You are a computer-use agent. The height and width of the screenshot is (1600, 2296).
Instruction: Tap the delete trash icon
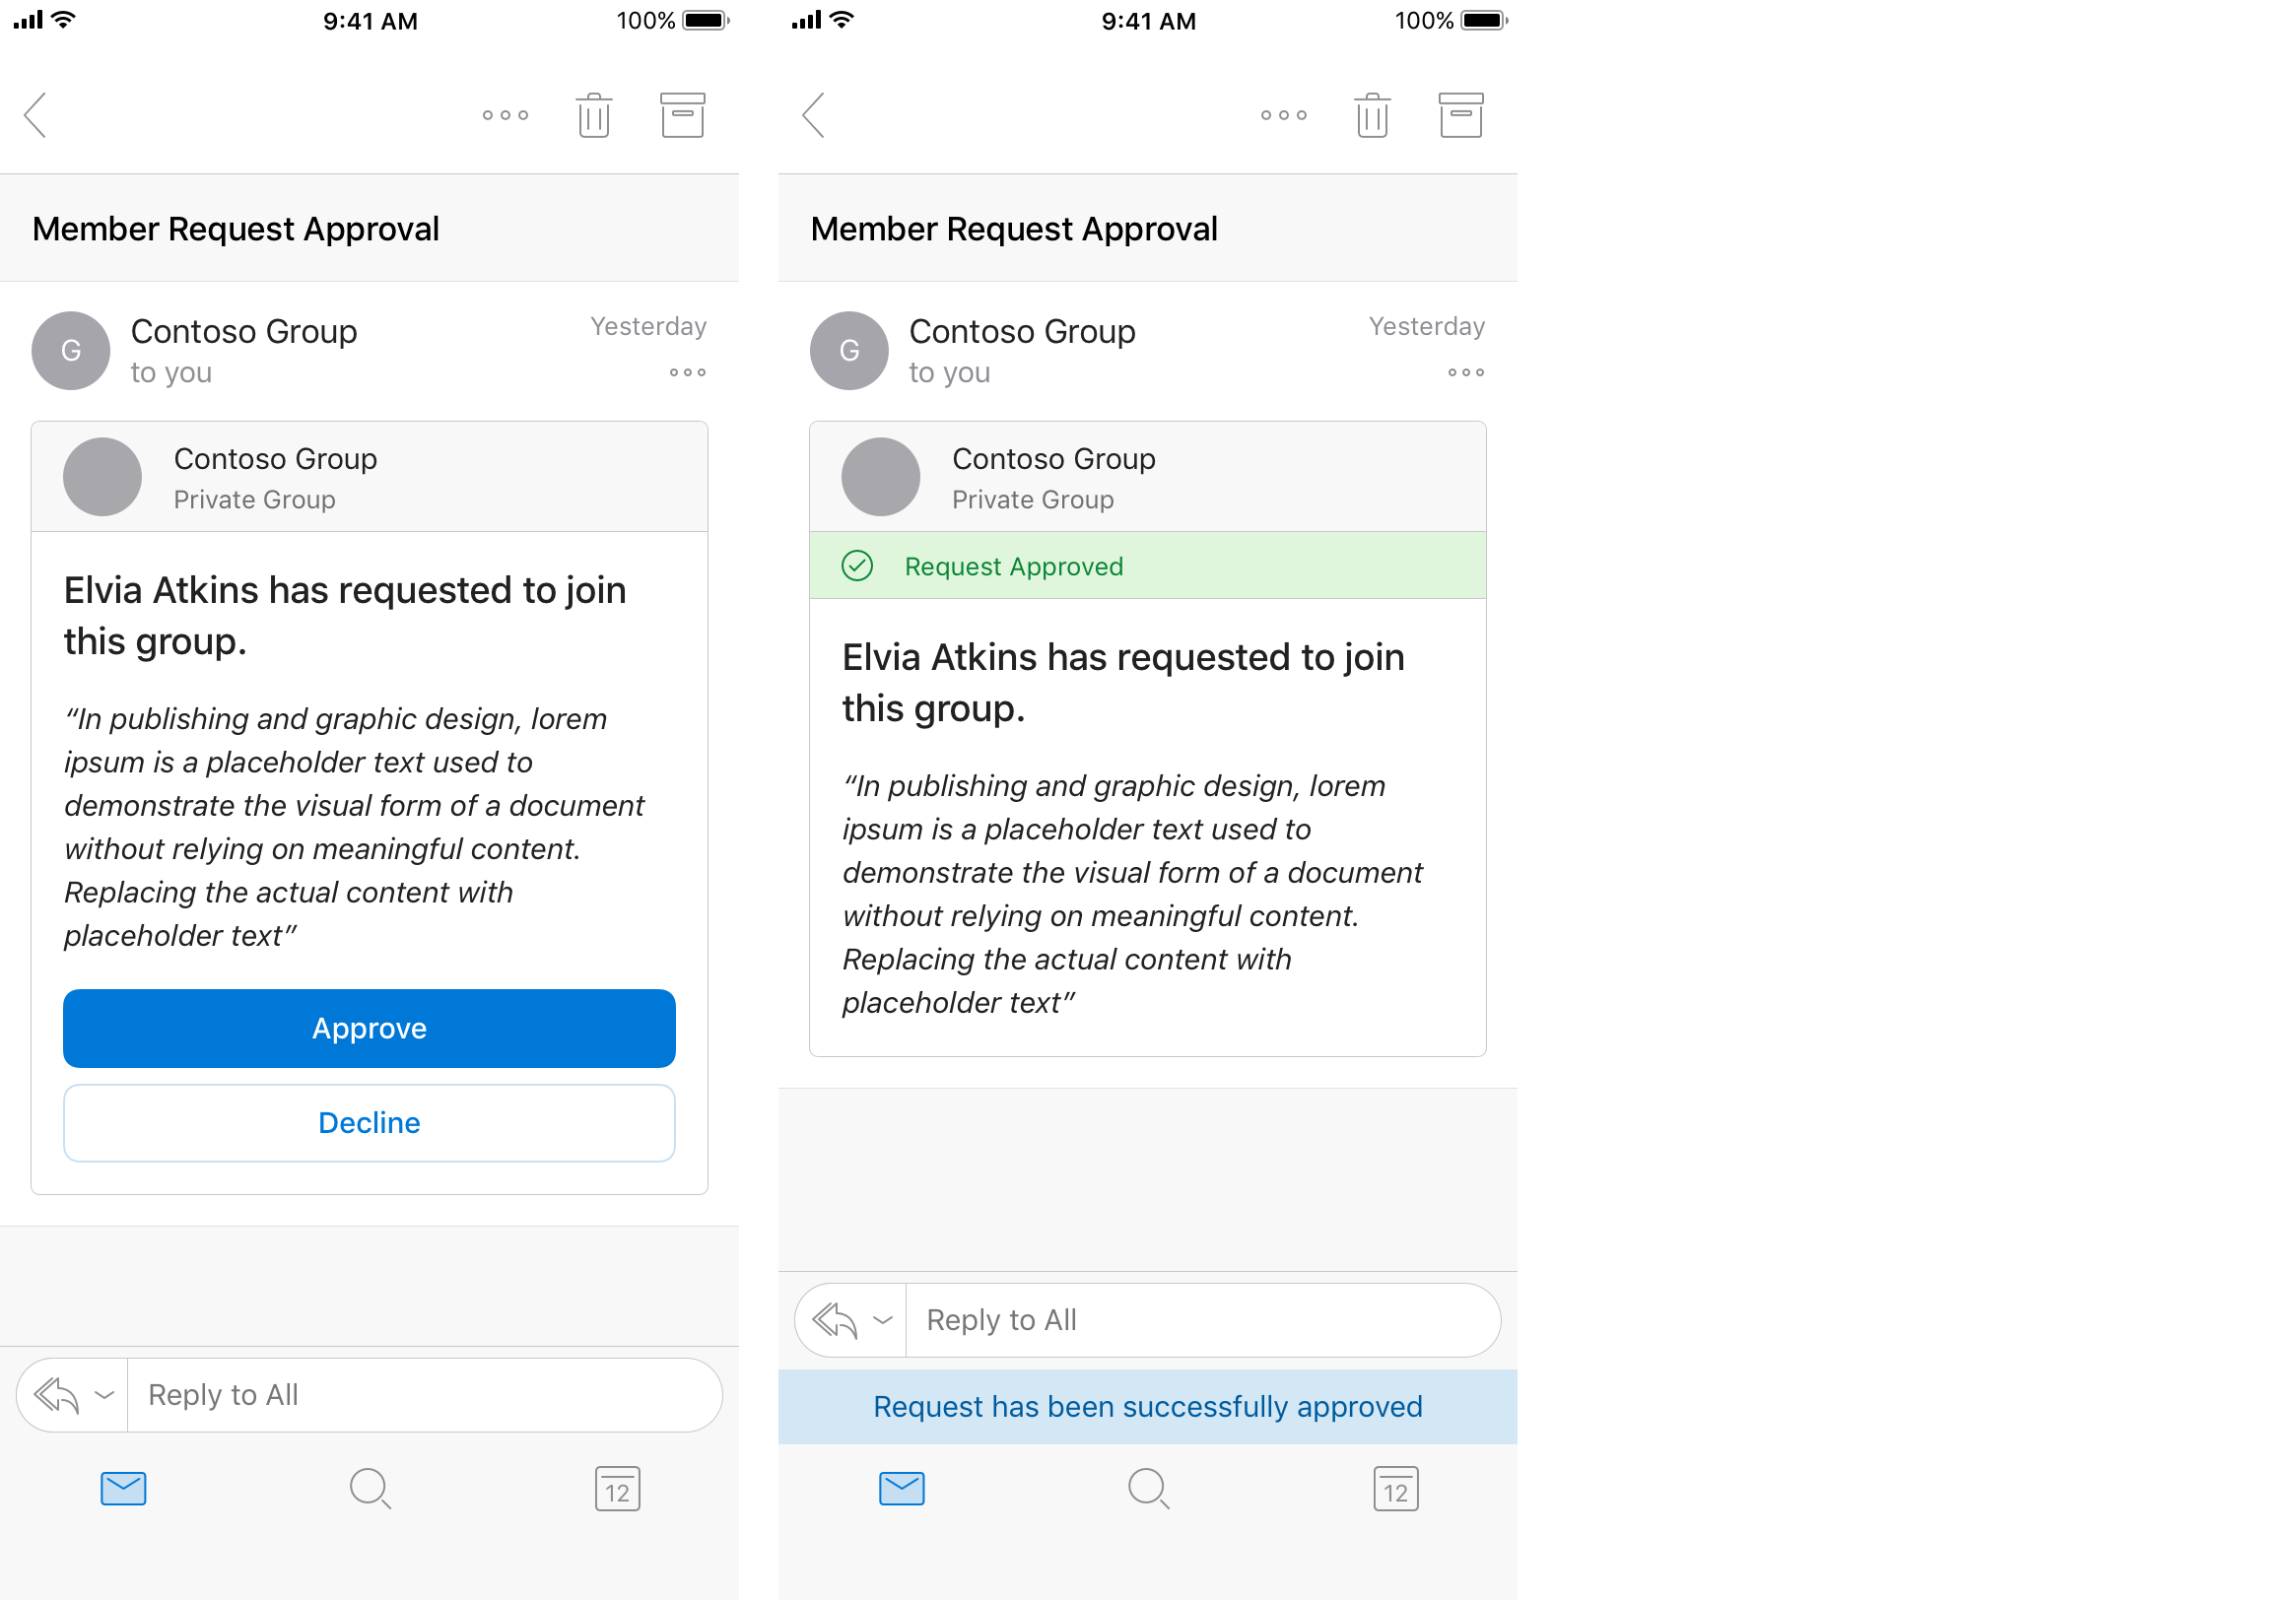(595, 115)
